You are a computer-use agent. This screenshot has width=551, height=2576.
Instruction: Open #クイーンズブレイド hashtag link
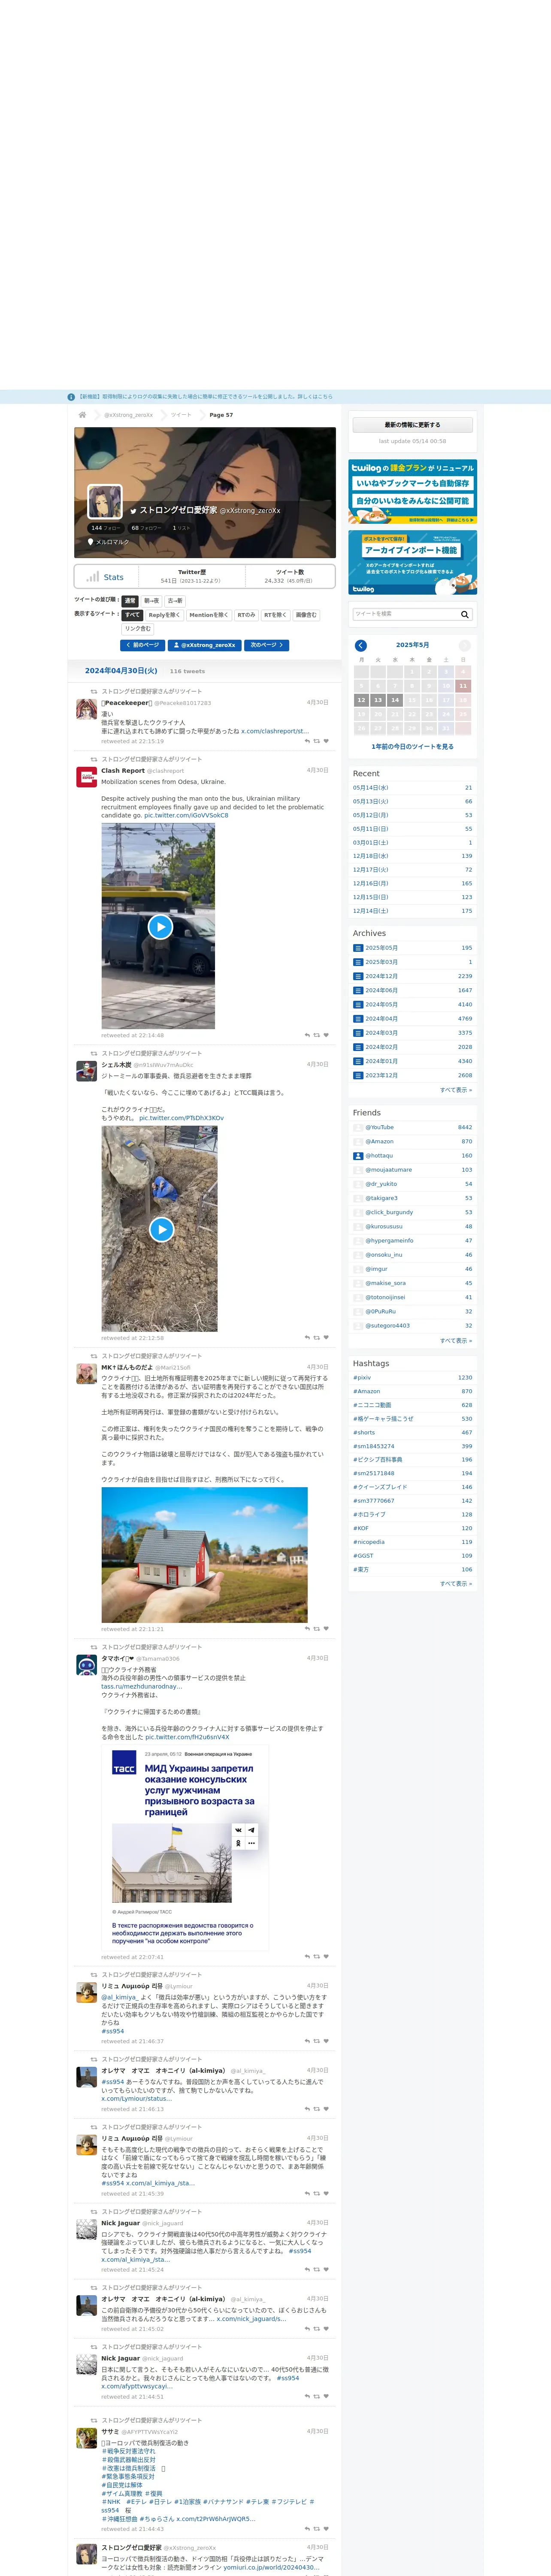(x=380, y=1487)
